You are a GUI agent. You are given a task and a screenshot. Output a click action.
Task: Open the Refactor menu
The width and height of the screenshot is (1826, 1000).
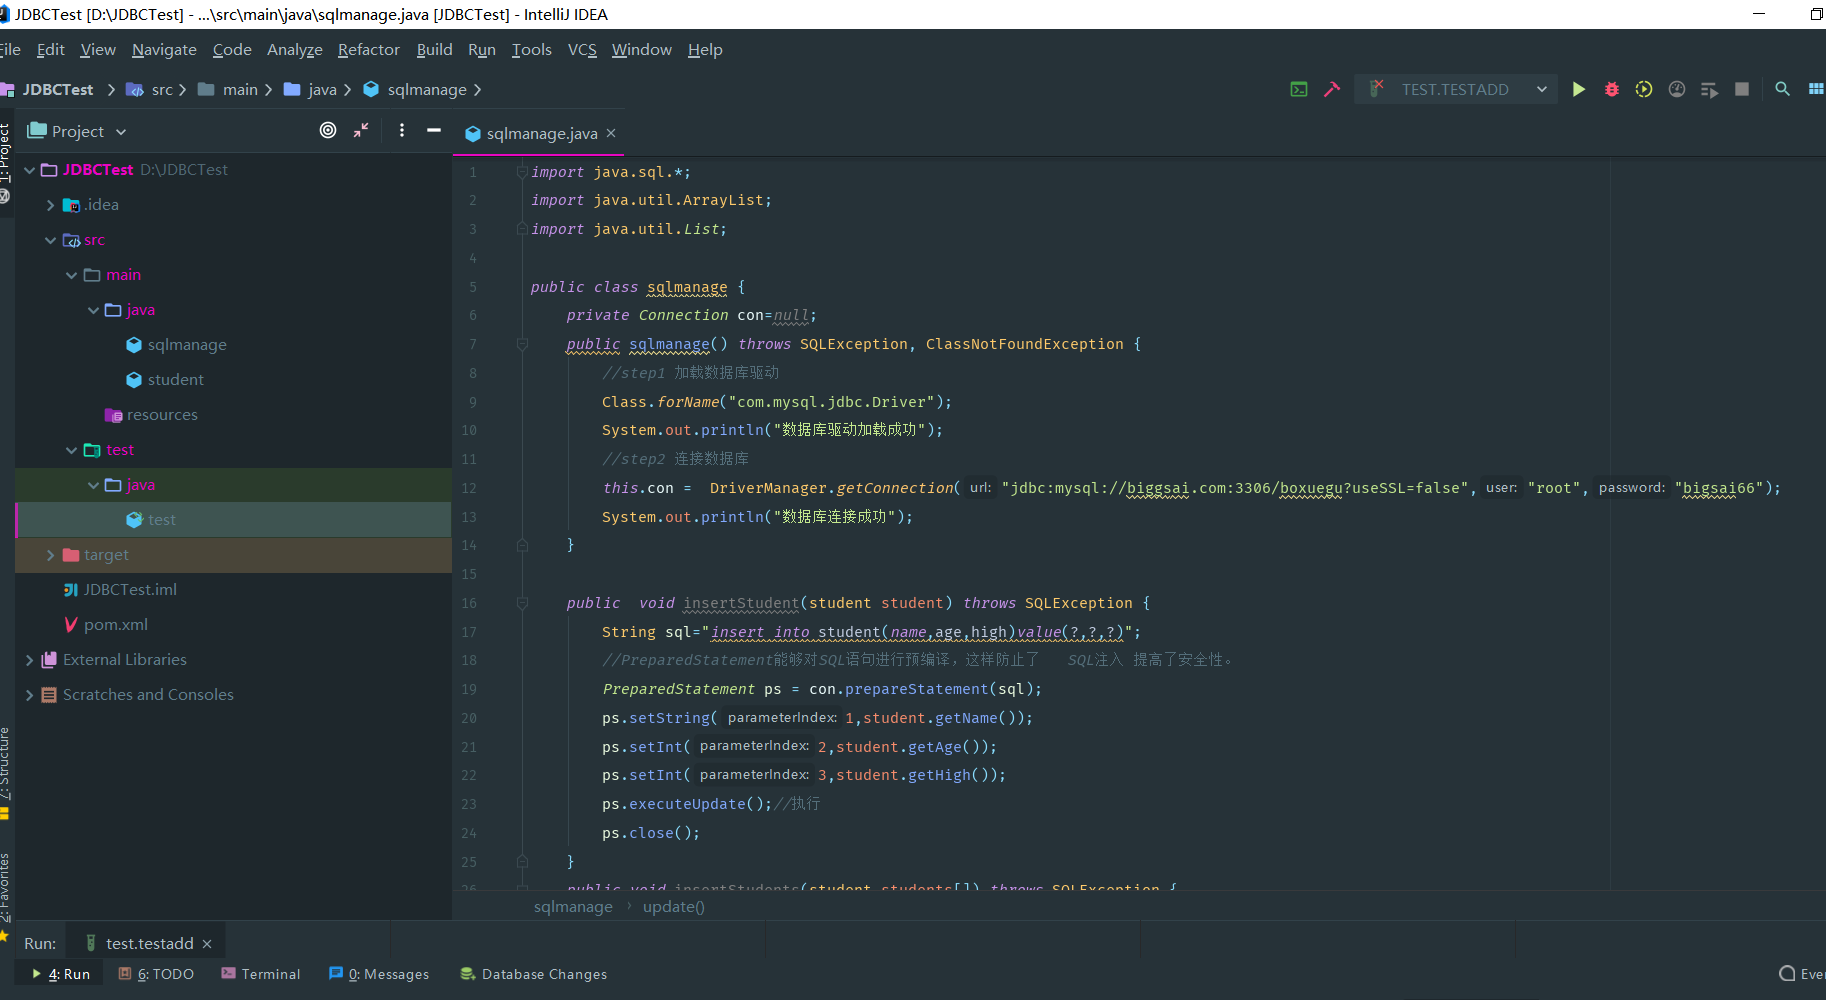tap(368, 50)
